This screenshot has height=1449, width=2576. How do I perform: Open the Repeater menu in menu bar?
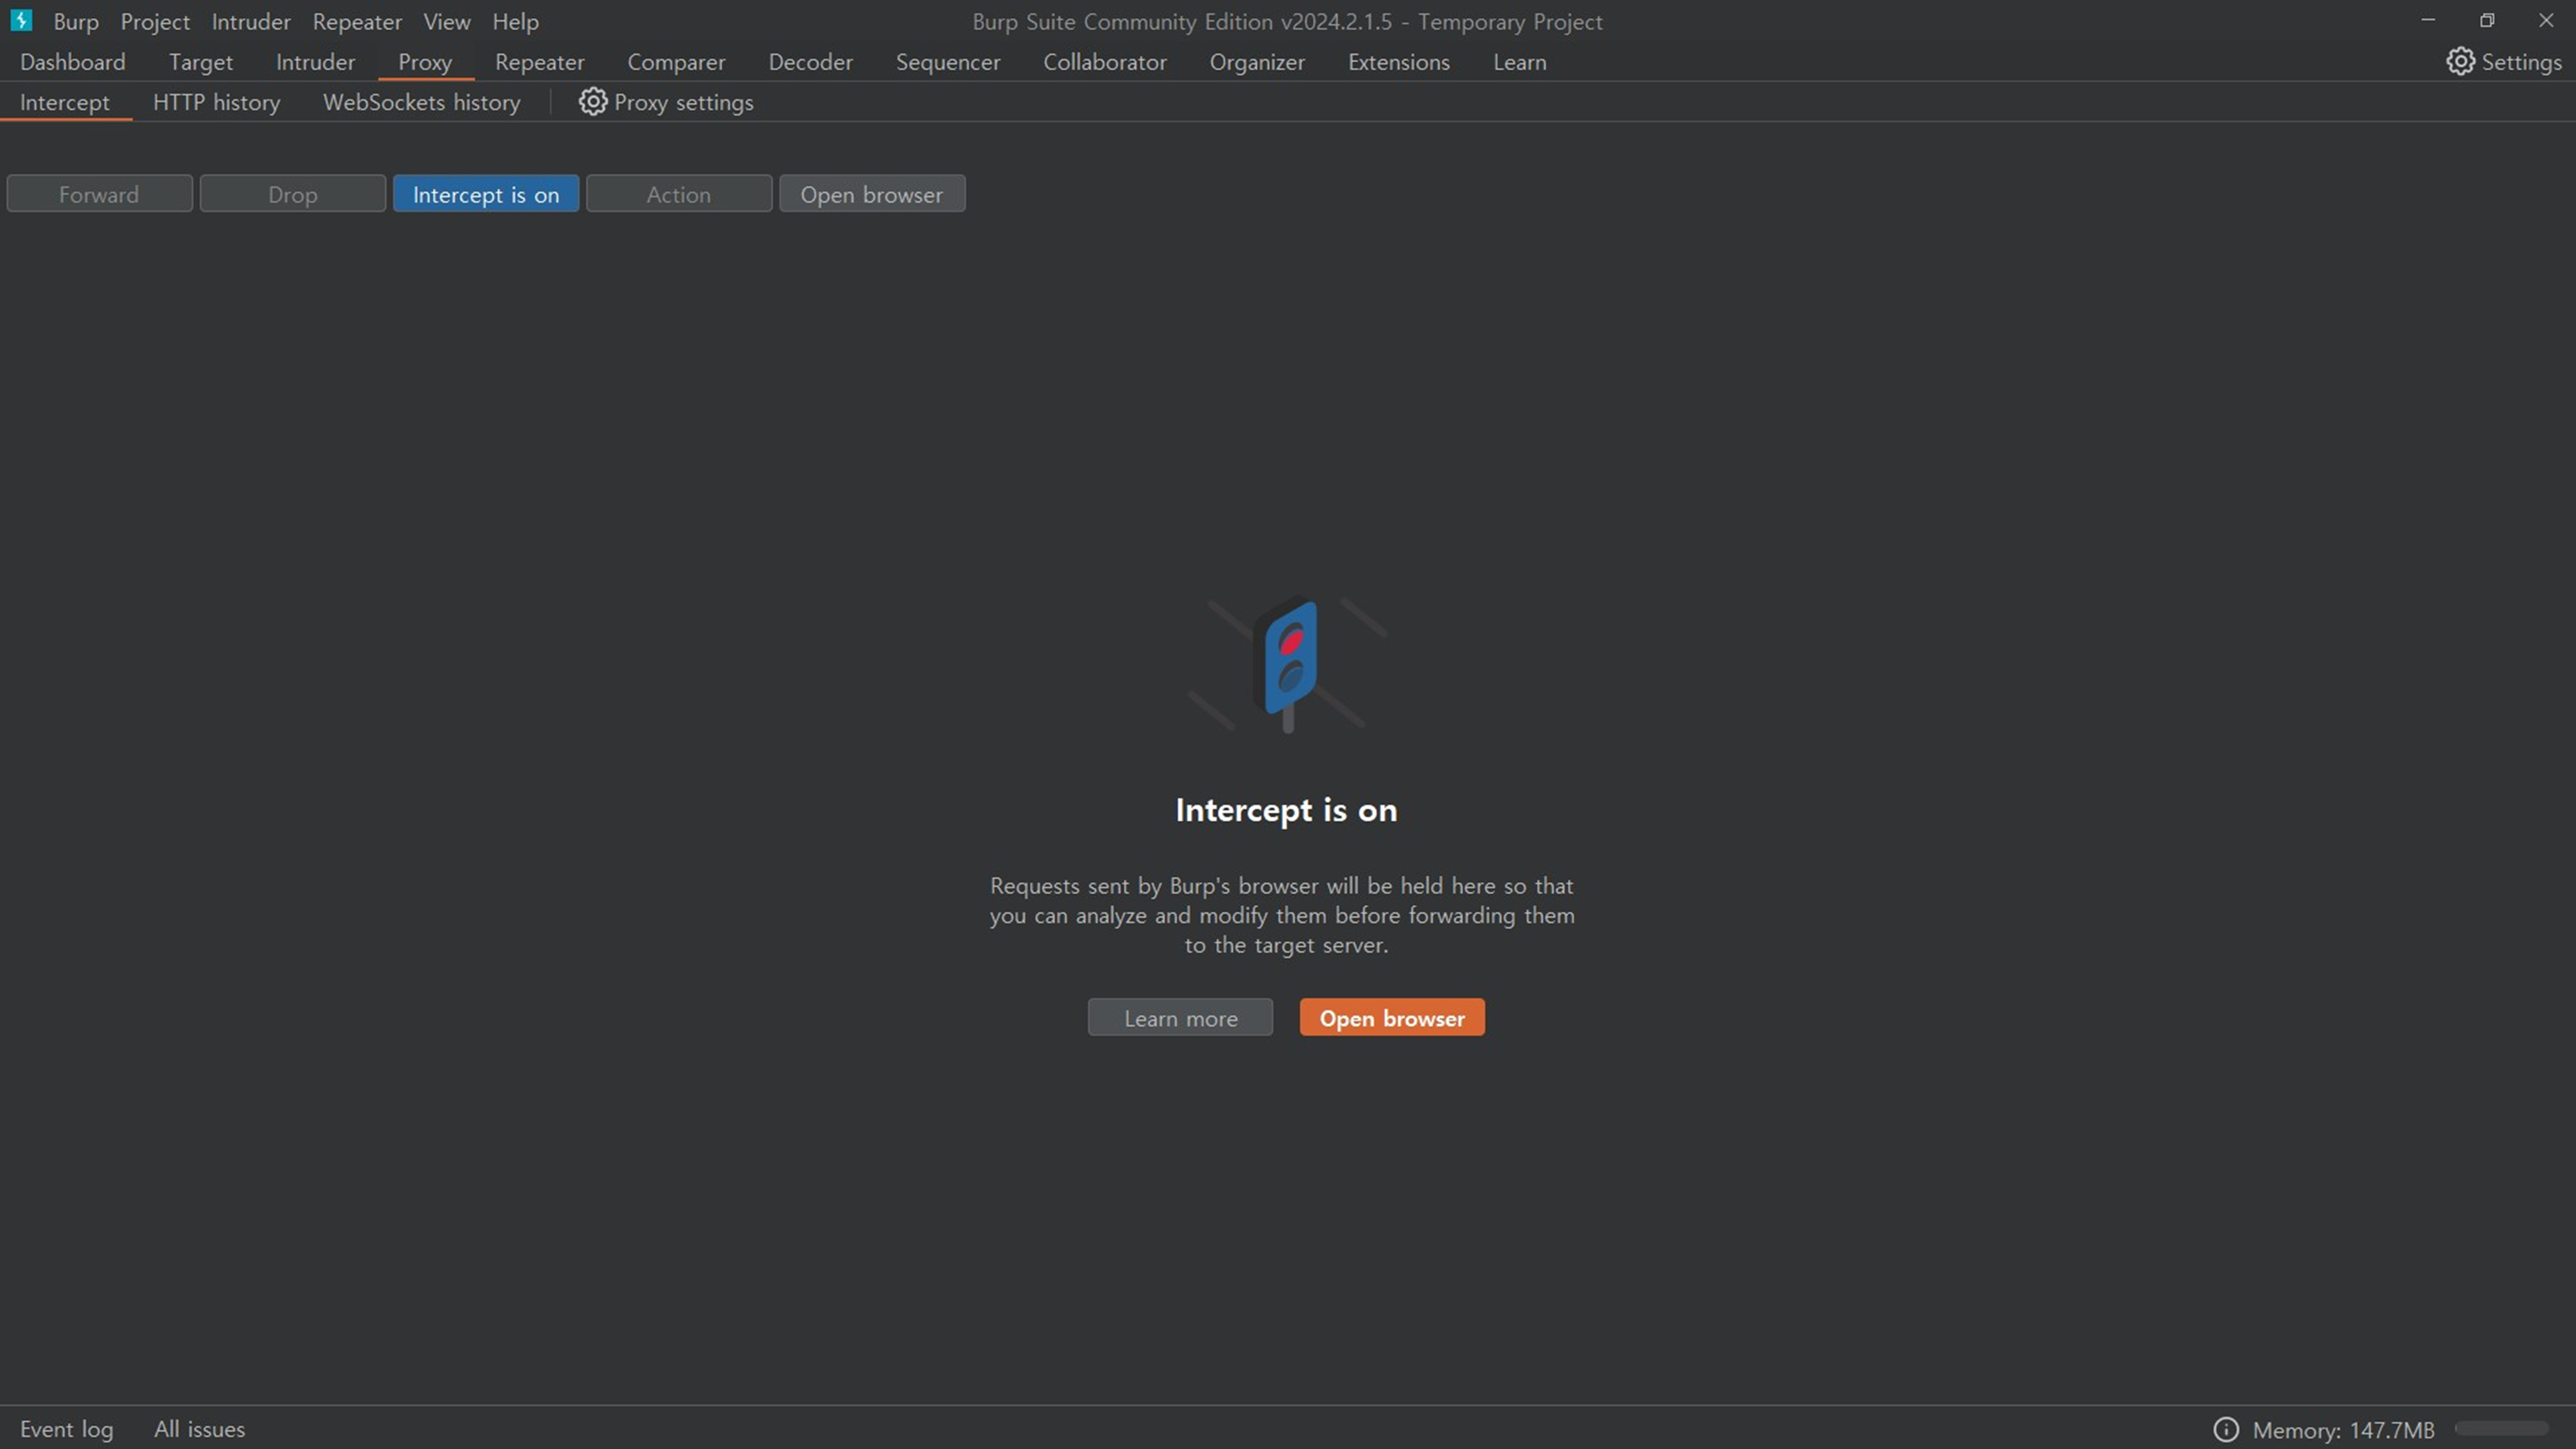pos(357,21)
